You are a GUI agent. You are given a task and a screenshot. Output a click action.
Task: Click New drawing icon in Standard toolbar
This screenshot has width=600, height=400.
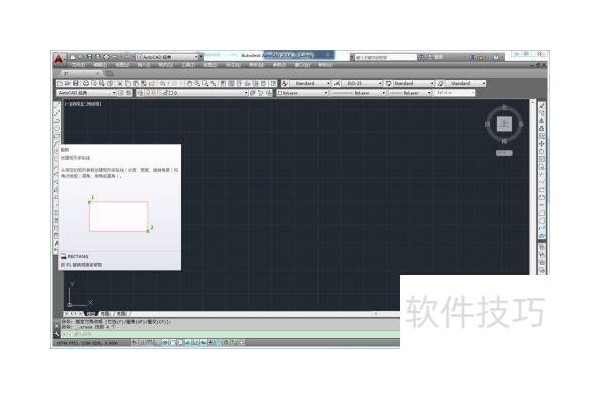(60, 83)
